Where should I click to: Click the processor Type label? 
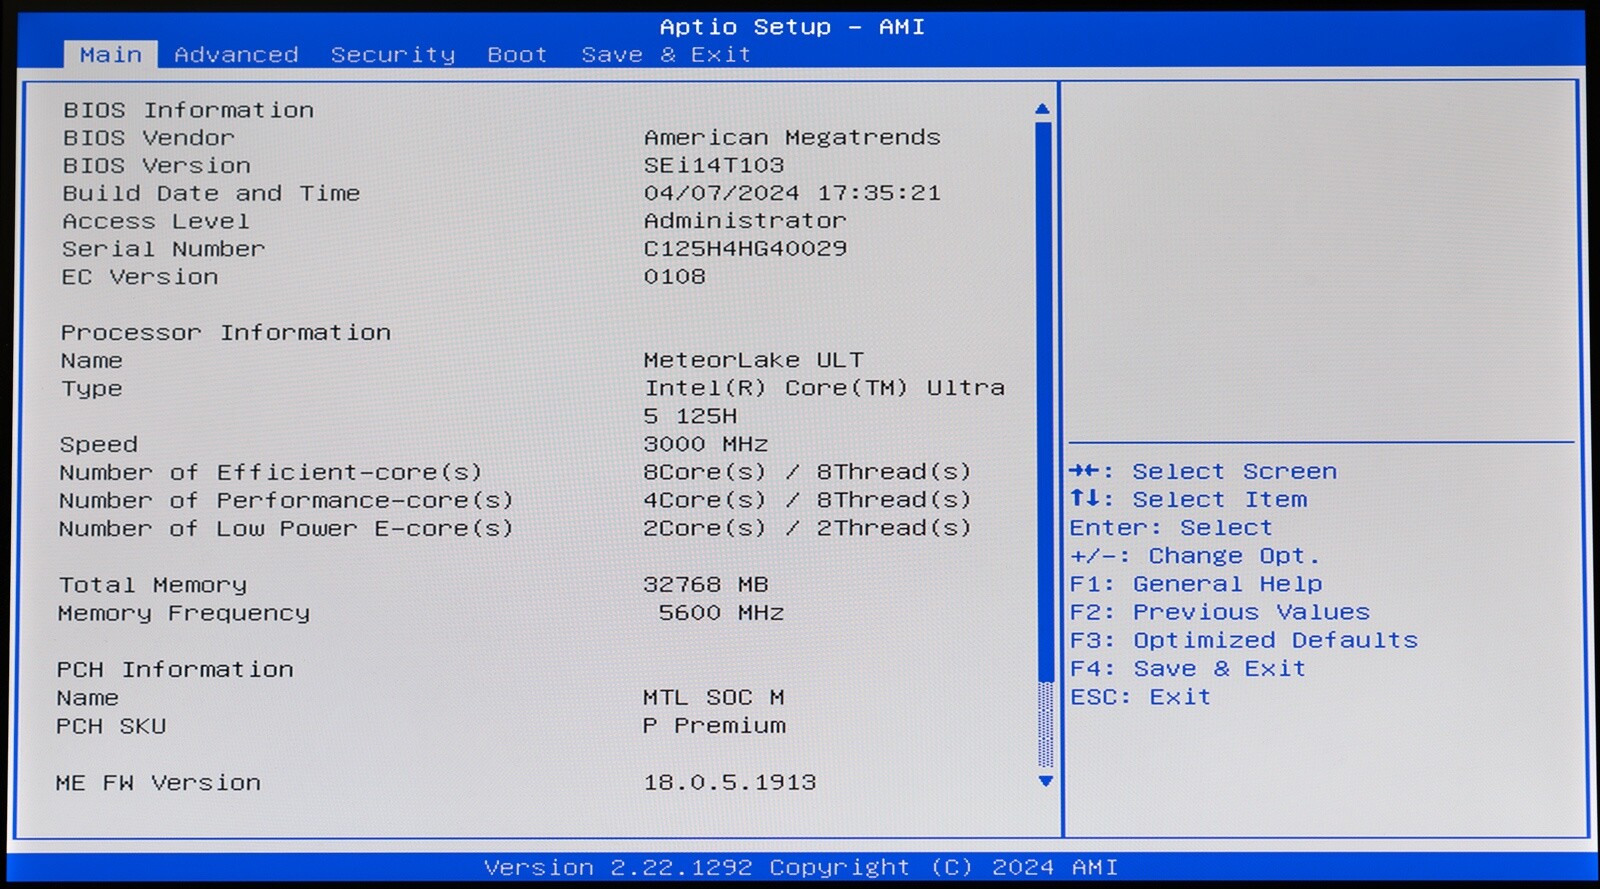pyautogui.click(x=91, y=389)
